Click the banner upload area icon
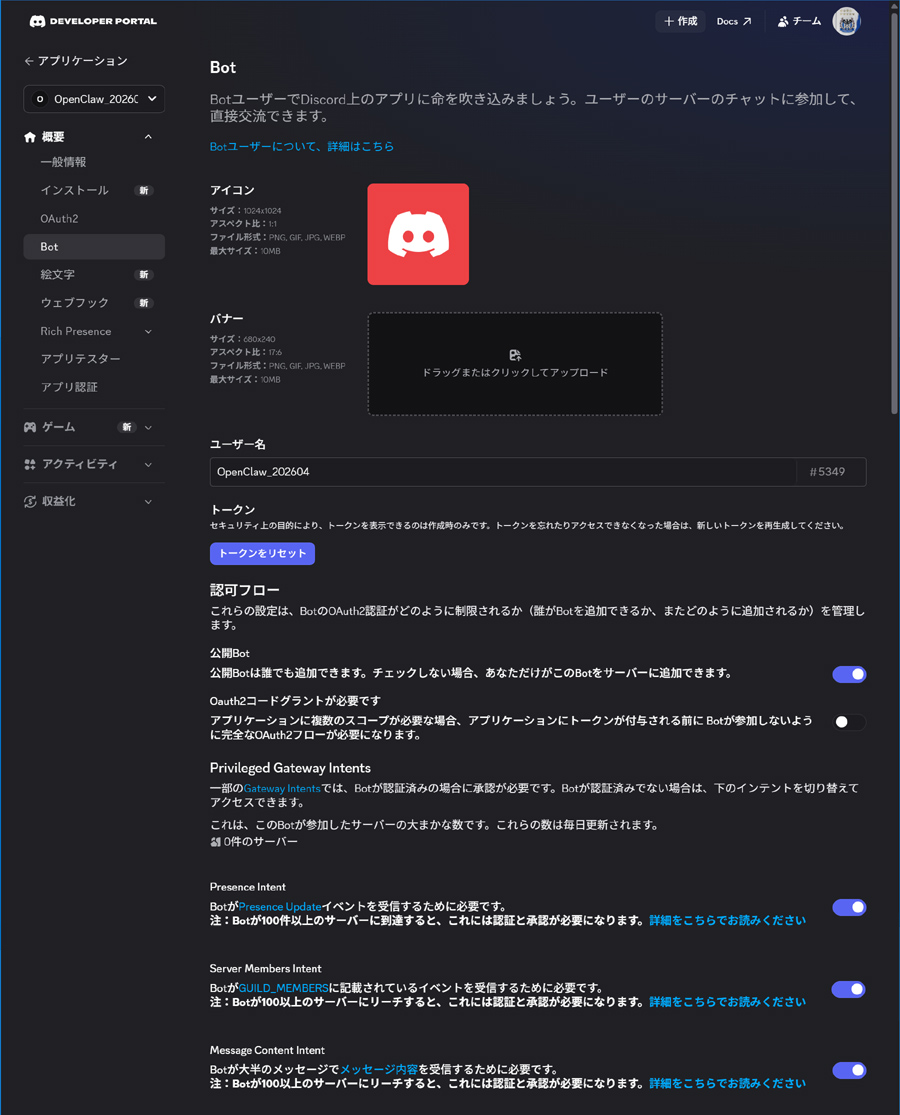The height and width of the screenshot is (1115, 900). [515, 354]
